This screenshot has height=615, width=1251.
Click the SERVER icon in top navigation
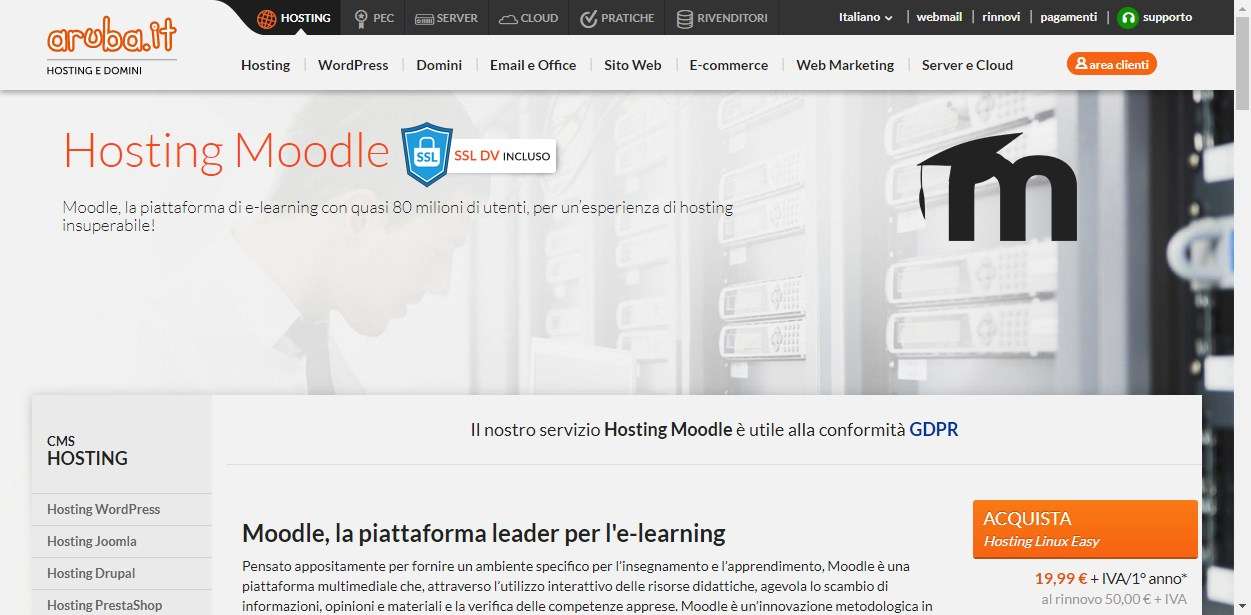(x=428, y=17)
